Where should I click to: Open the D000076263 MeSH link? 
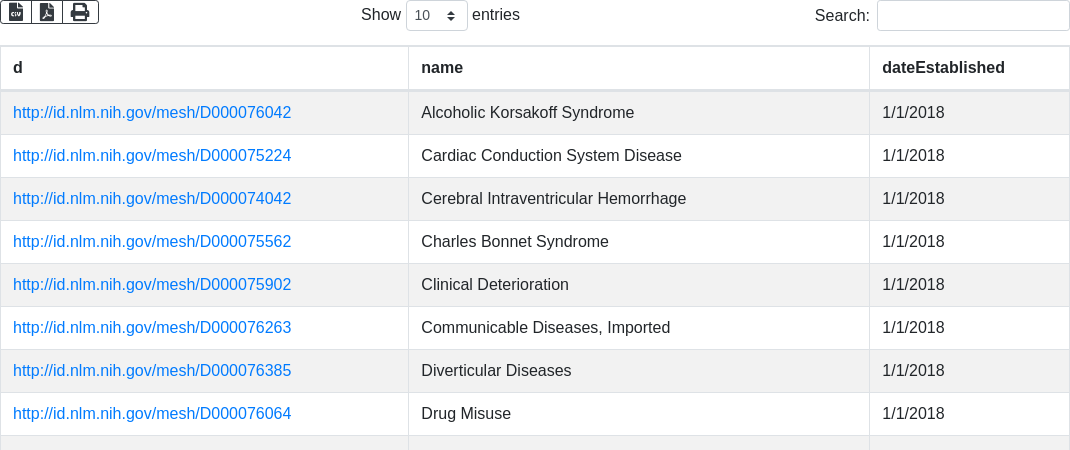click(x=152, y=328)
